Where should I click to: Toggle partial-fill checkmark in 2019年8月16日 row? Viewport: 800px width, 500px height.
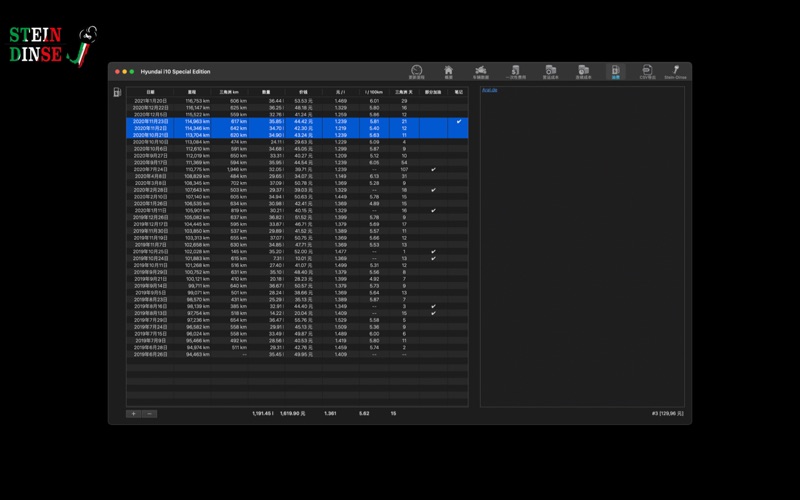point(433,306)
